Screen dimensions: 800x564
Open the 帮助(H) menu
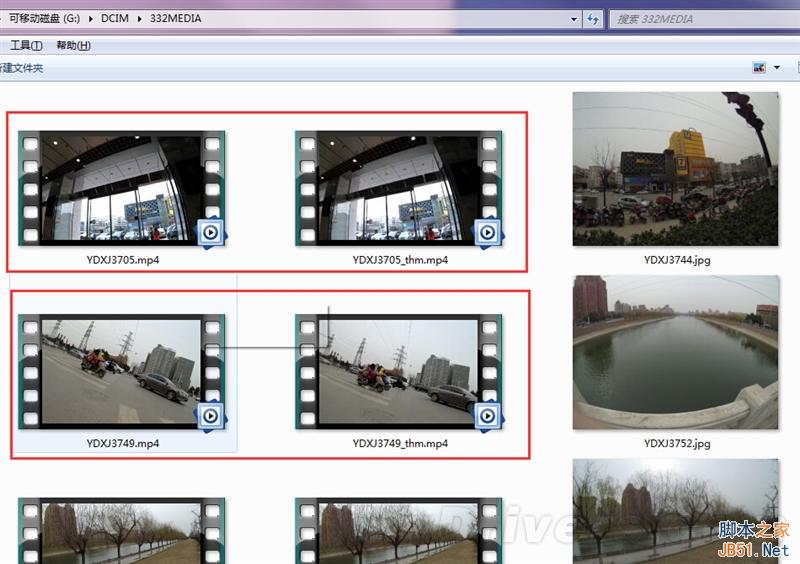(x=73, y=45)
